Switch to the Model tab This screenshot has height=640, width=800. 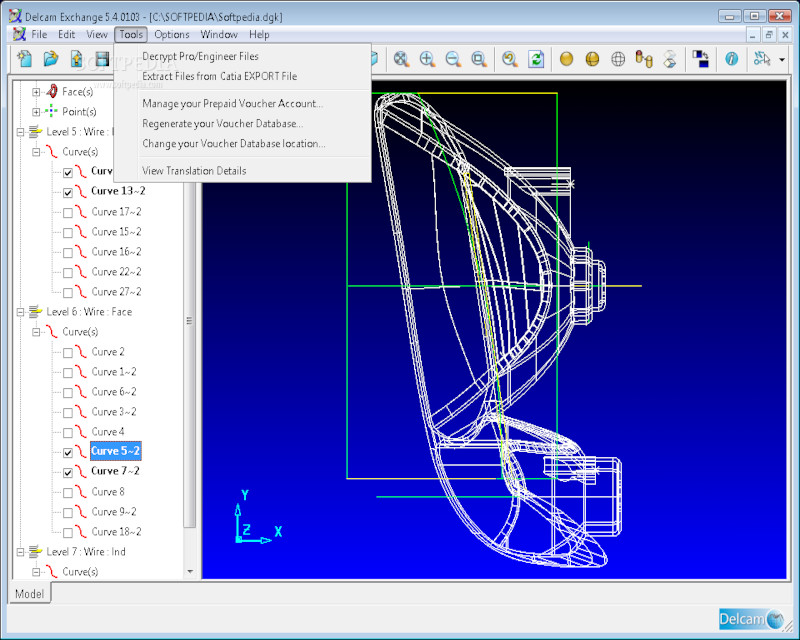click(x=30, y=594)
